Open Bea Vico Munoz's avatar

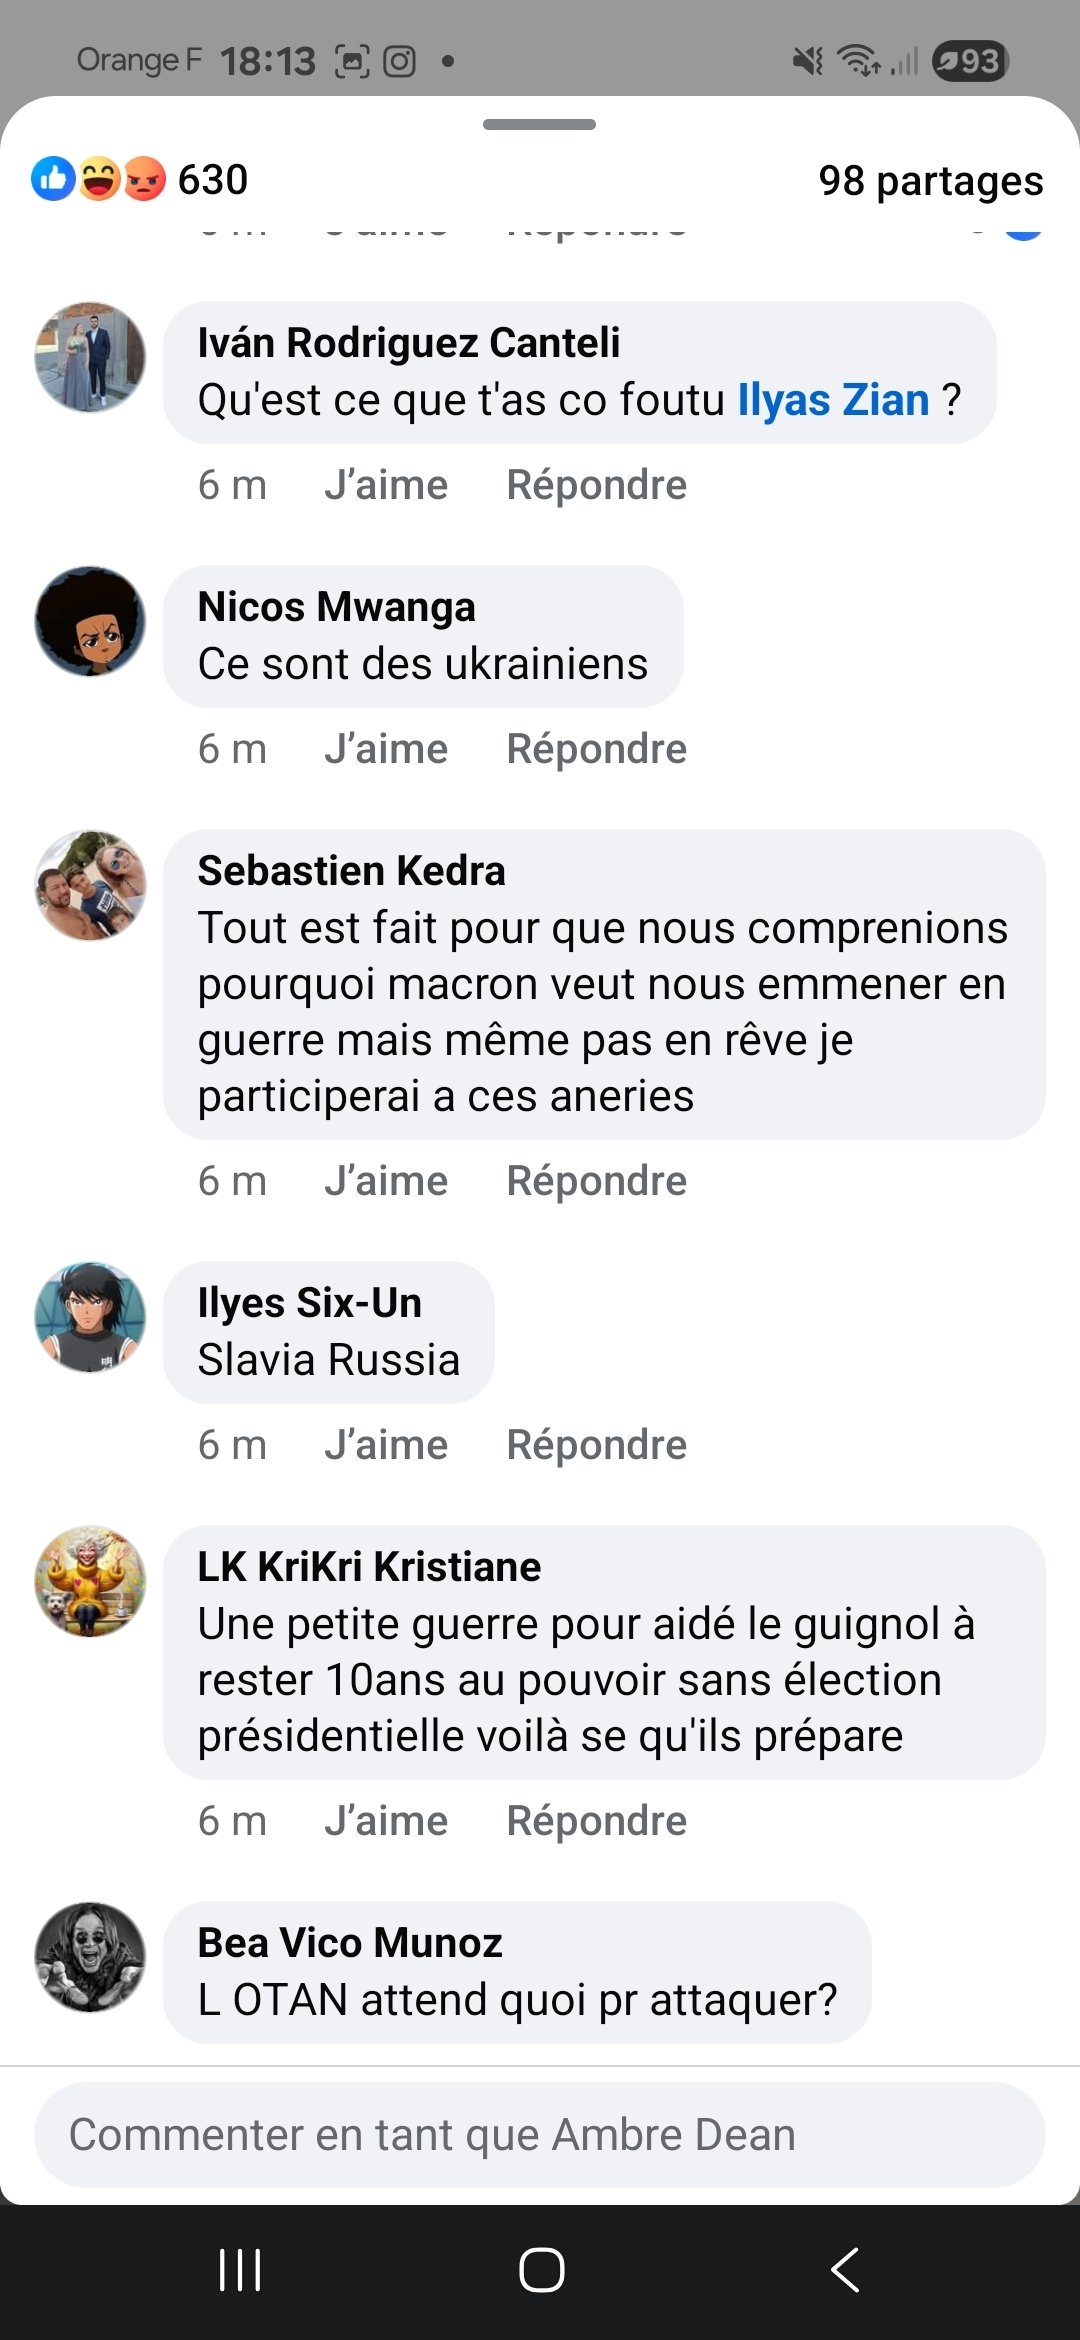90,1957
